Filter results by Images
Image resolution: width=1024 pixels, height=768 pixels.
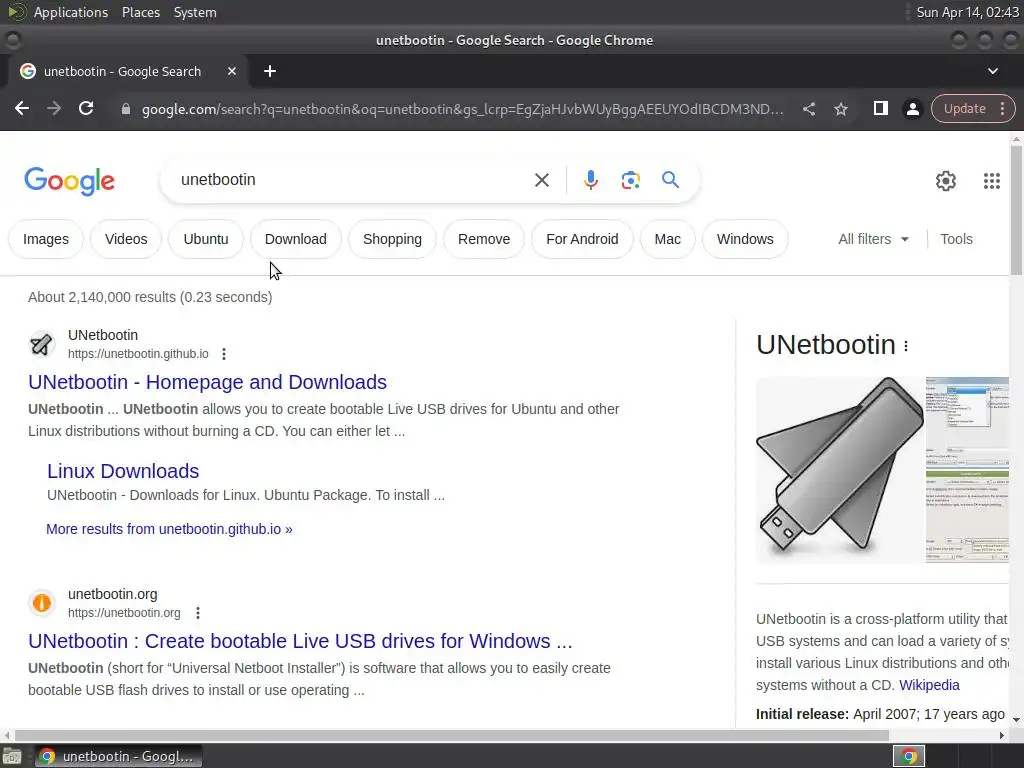pyautogui.click(x=46, y=239)
